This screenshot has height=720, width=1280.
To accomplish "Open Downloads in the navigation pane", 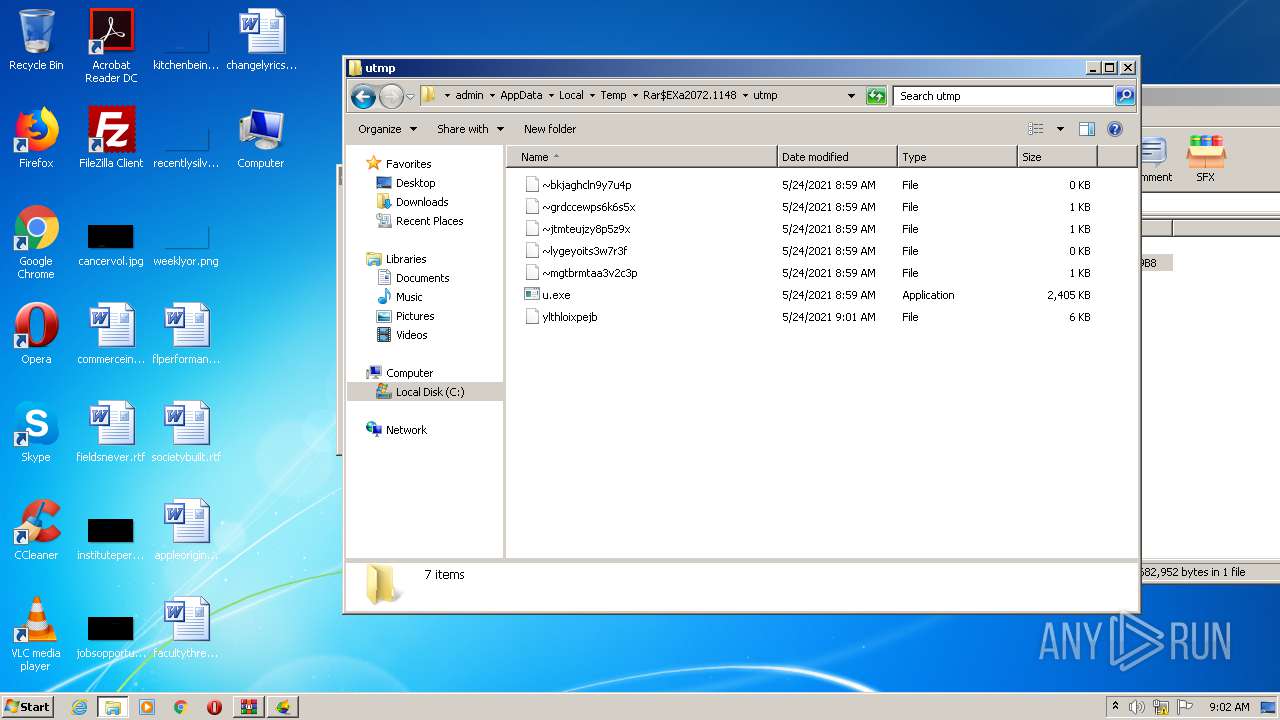I will 421,202.
